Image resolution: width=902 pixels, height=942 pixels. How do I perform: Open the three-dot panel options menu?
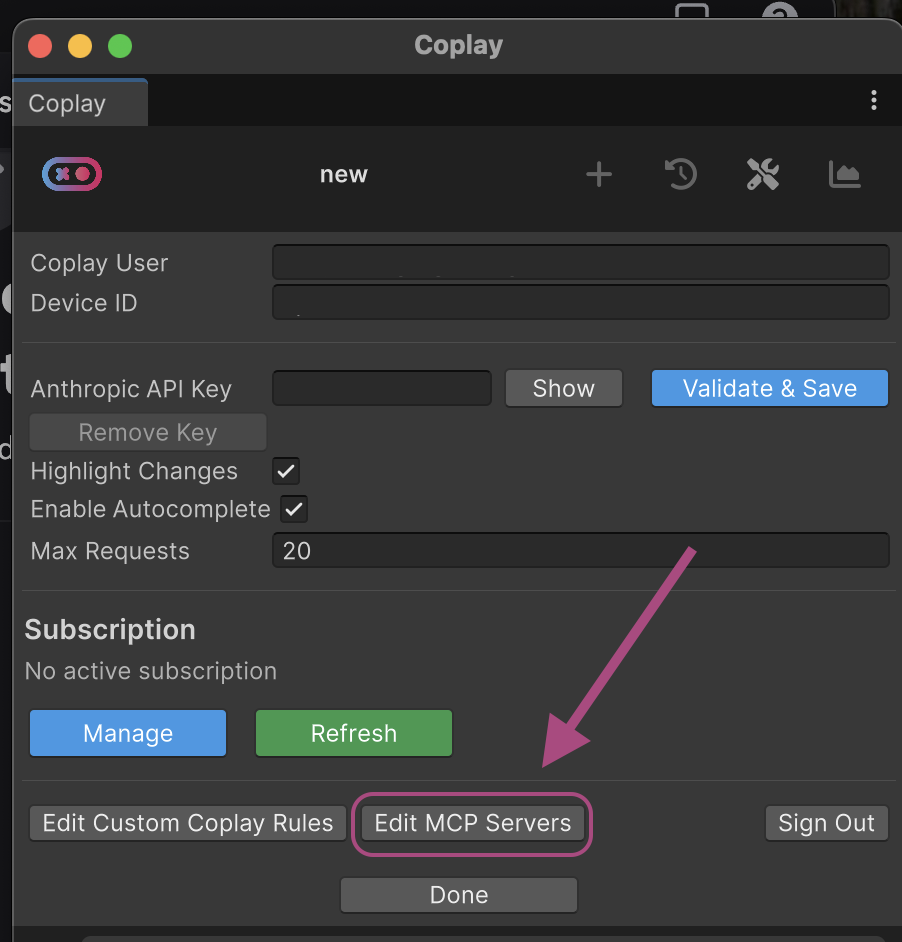pyautogui.click(x=874, y=100)
